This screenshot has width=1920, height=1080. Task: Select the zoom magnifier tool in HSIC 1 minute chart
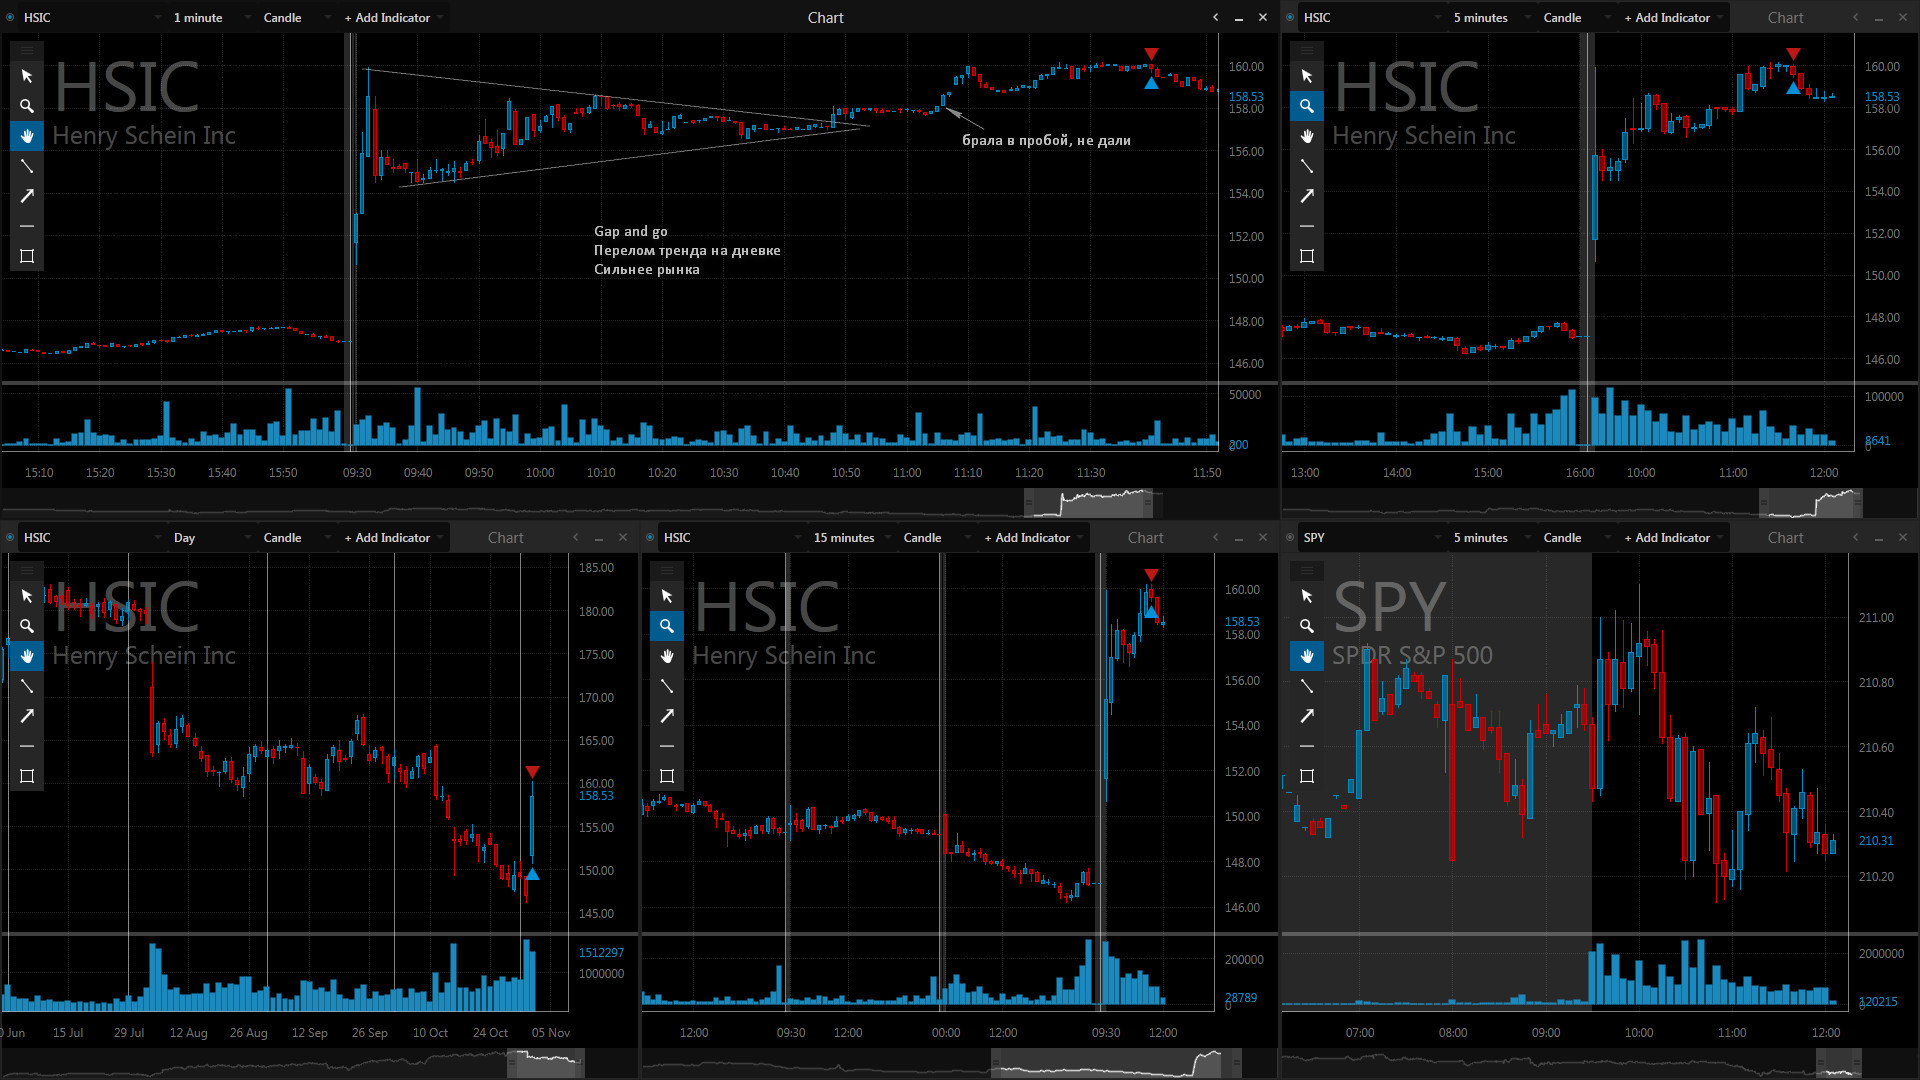tap(27, 106)
